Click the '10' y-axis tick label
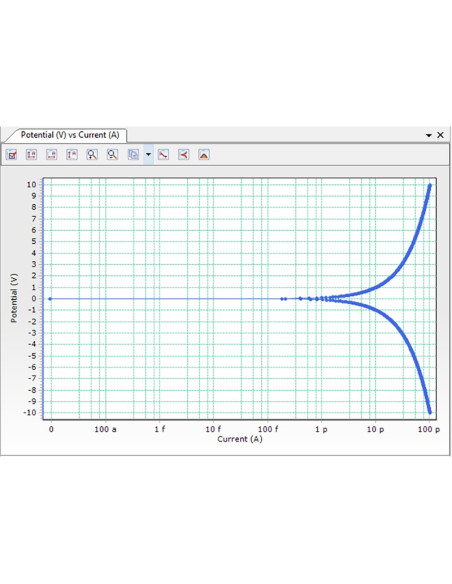 (32, 185)
